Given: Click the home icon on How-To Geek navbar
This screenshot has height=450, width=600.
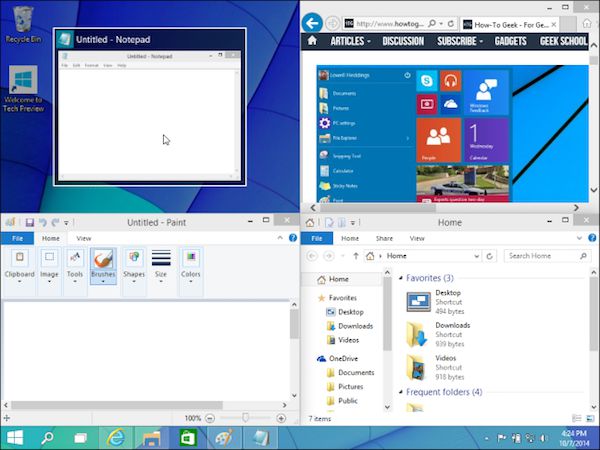Looking at the screenshot, I should coord(313,42).
